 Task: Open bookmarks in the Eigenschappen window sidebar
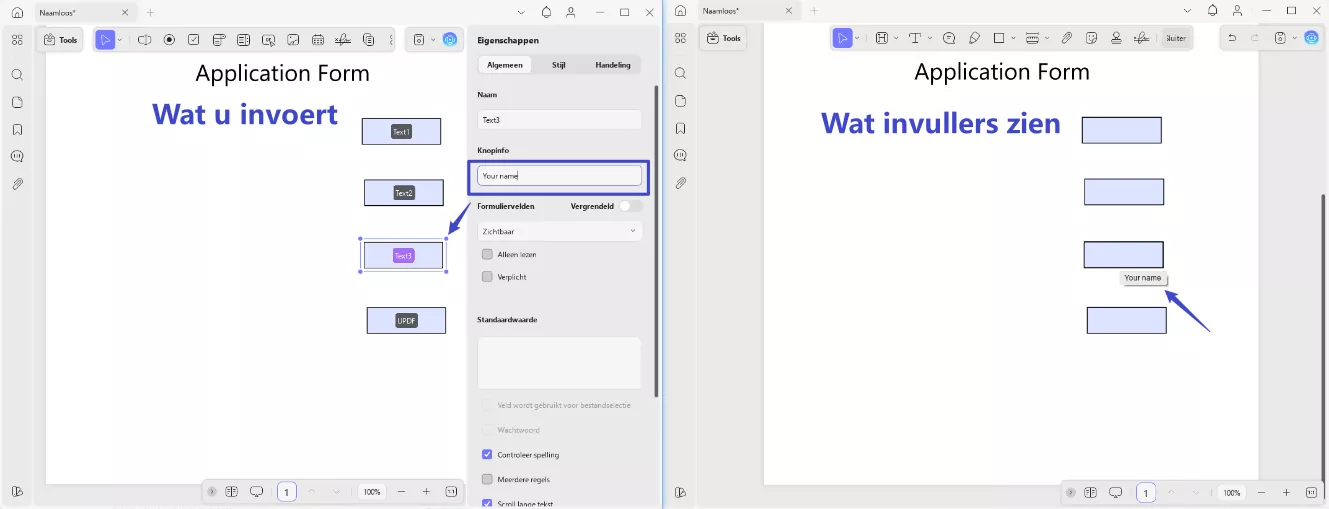click(17, 129)
